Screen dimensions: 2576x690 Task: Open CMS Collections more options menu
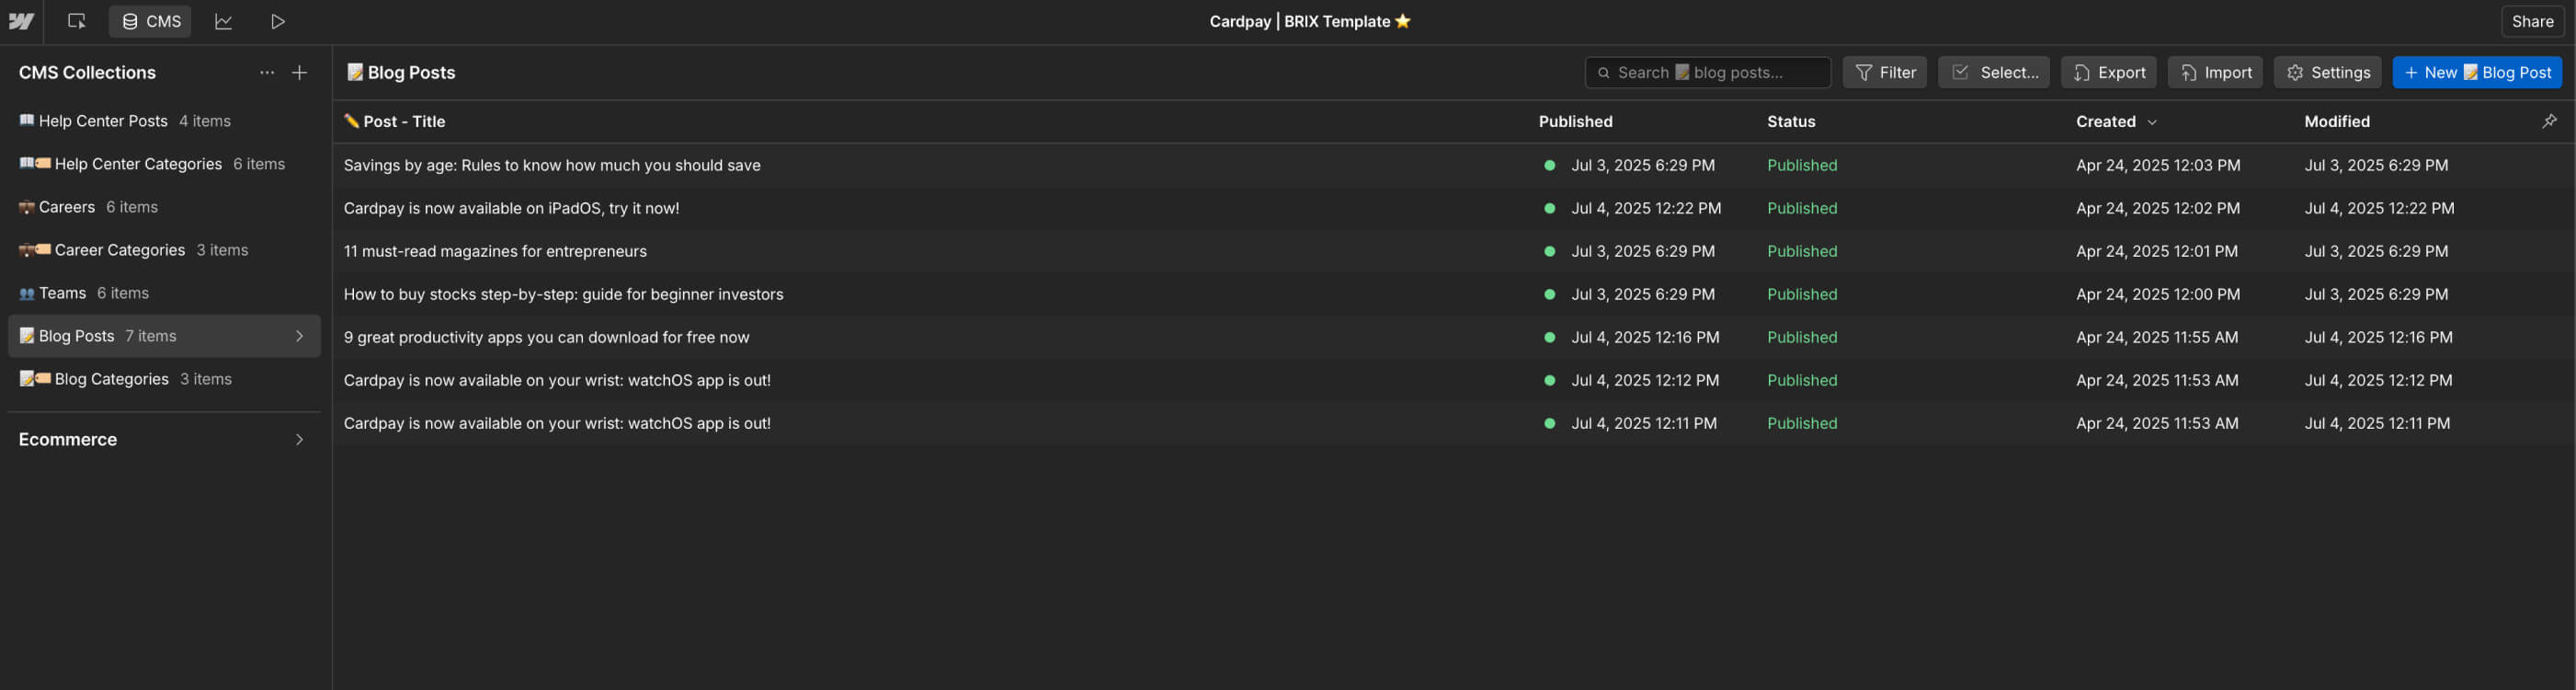pyautogui.click(x=267, y=72)
